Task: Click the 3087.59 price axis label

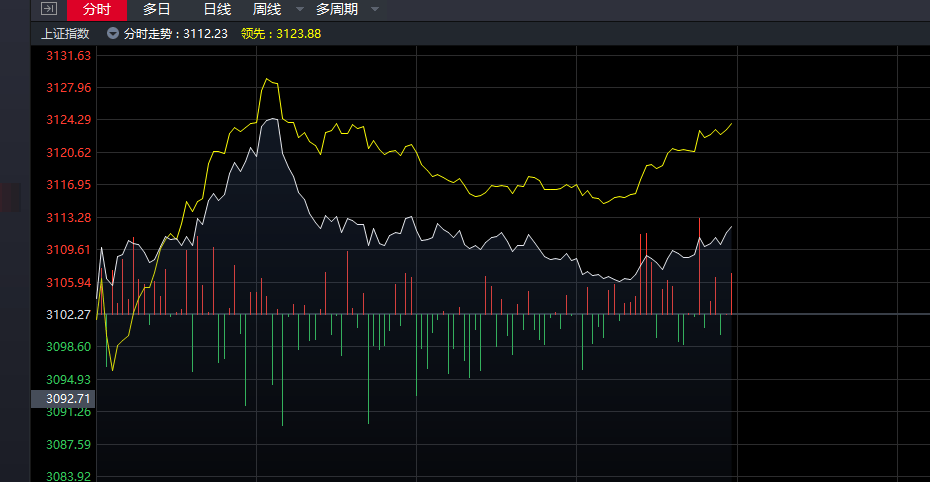Action: [x=69, y=444]
